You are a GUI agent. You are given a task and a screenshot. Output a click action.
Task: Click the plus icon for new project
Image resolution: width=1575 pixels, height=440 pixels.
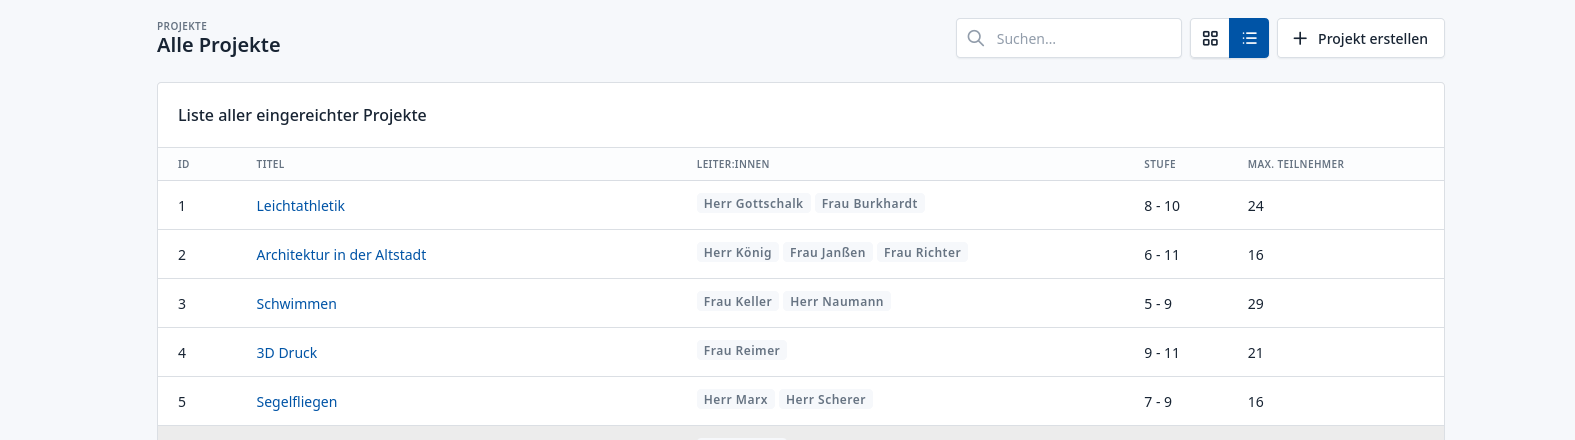(1300, 38)
